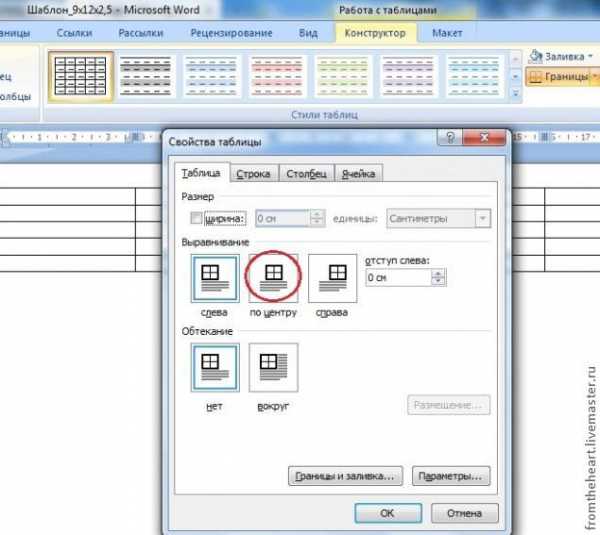Image resolution: width=600 pixels, height=535 pixels.
Task: Click the dialog help question mark icon
Action: 454,141
